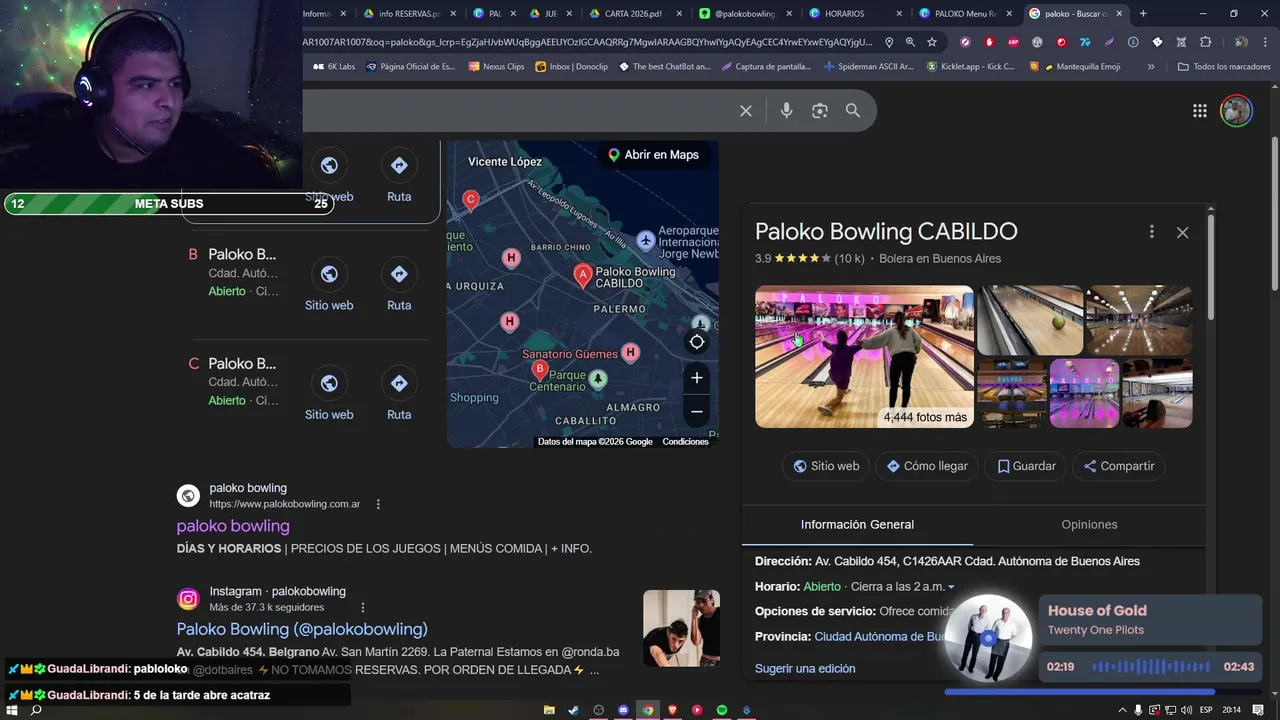This screenshot has height=720, width=1280.
Task: Open Sitio web for result B
Action: pos(329,284)
